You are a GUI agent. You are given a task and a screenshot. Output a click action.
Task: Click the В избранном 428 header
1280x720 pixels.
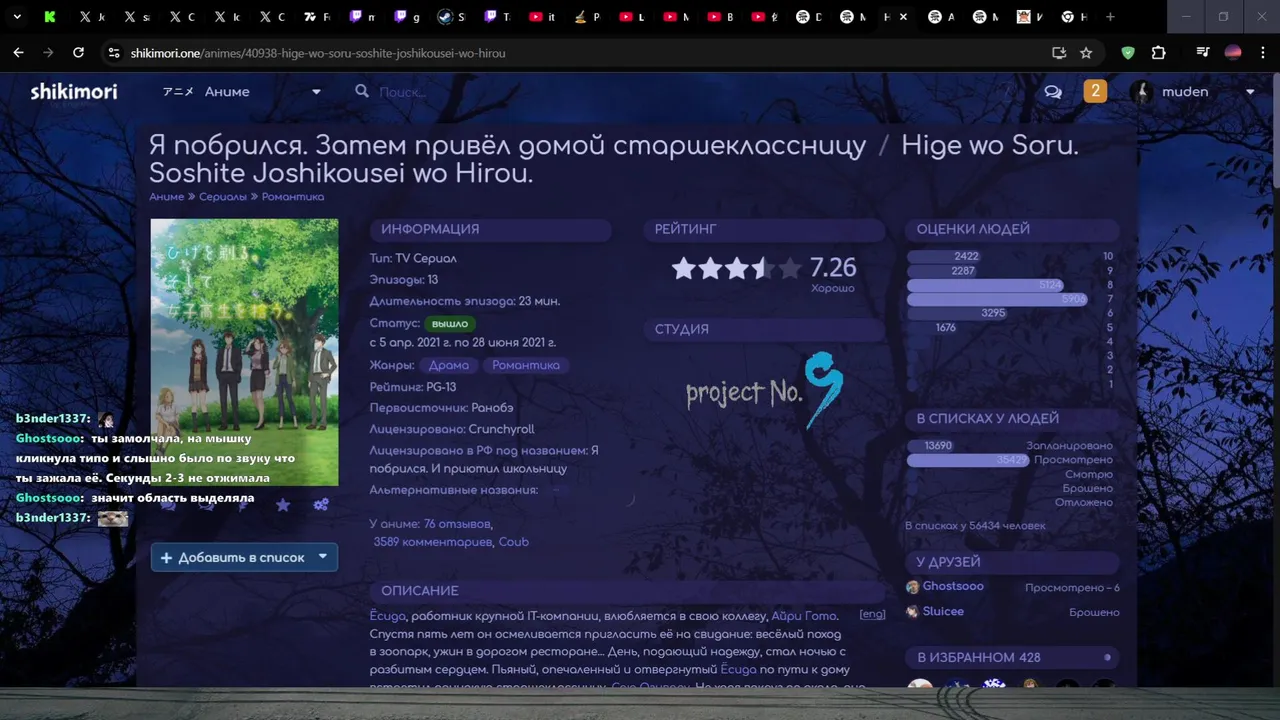(x=1012, y=657)
